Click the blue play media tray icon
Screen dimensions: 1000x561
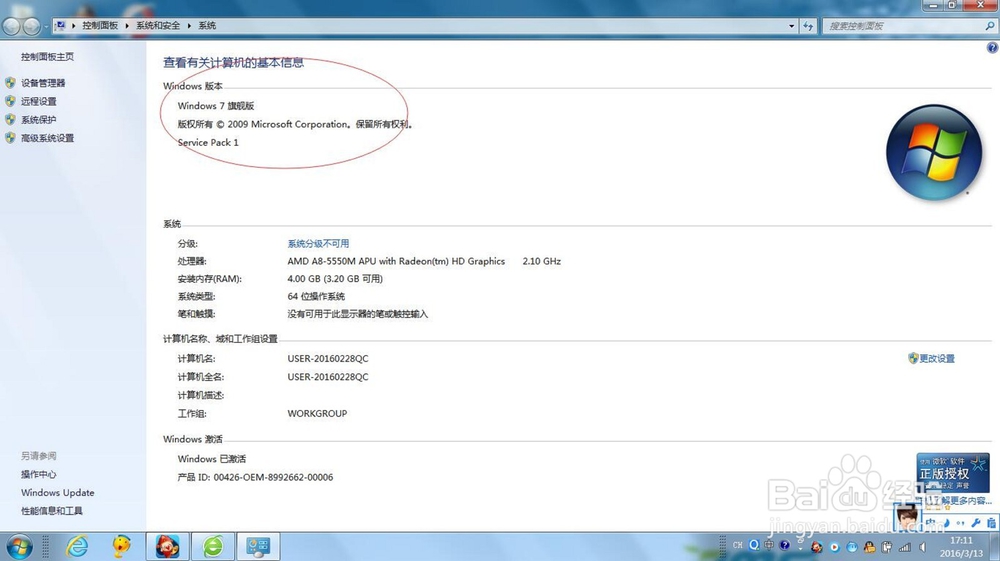(x=834, y=547)
